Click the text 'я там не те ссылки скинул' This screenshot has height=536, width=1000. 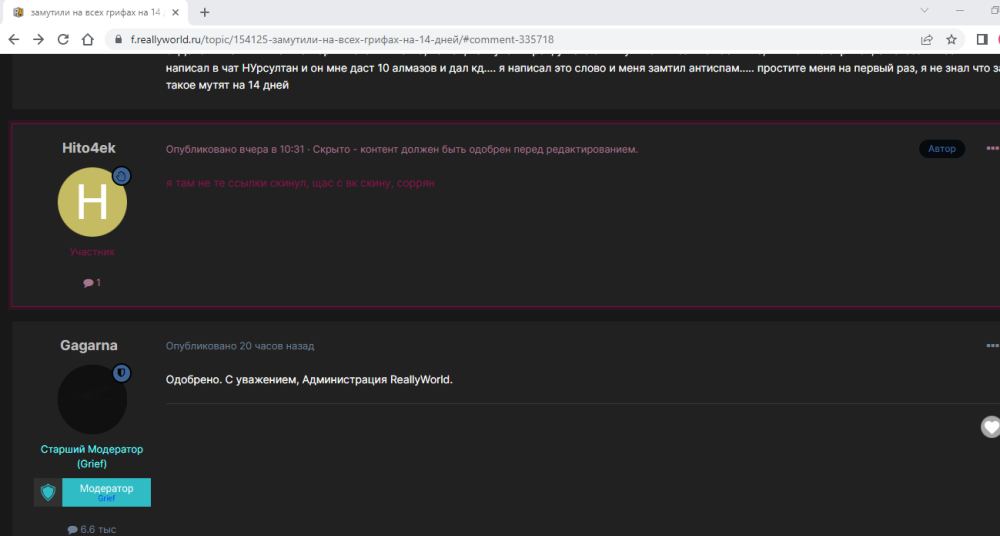tap(235, 183)
